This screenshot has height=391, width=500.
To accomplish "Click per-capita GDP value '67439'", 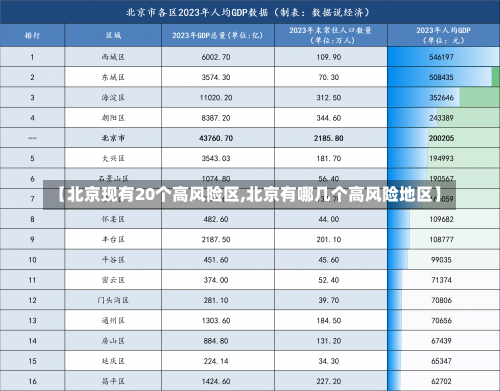I will tap(441, 341).
